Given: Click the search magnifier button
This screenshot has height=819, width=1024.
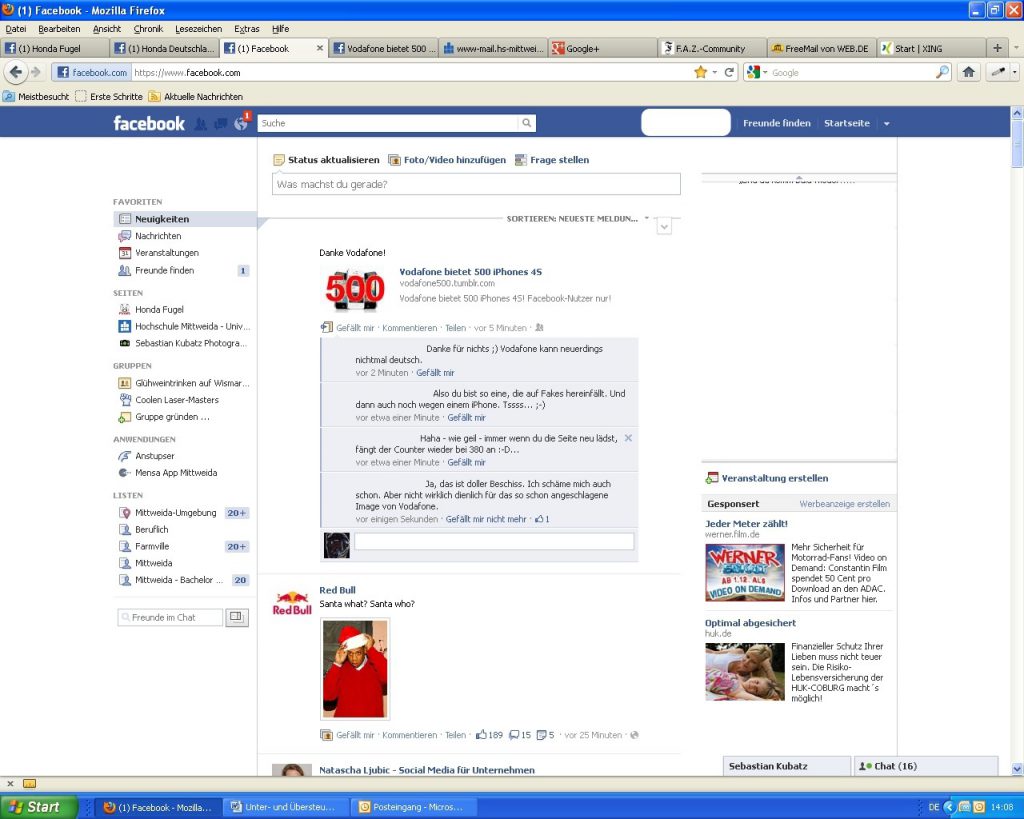Looking at the screenshot, I should click(x=526, y=123).
